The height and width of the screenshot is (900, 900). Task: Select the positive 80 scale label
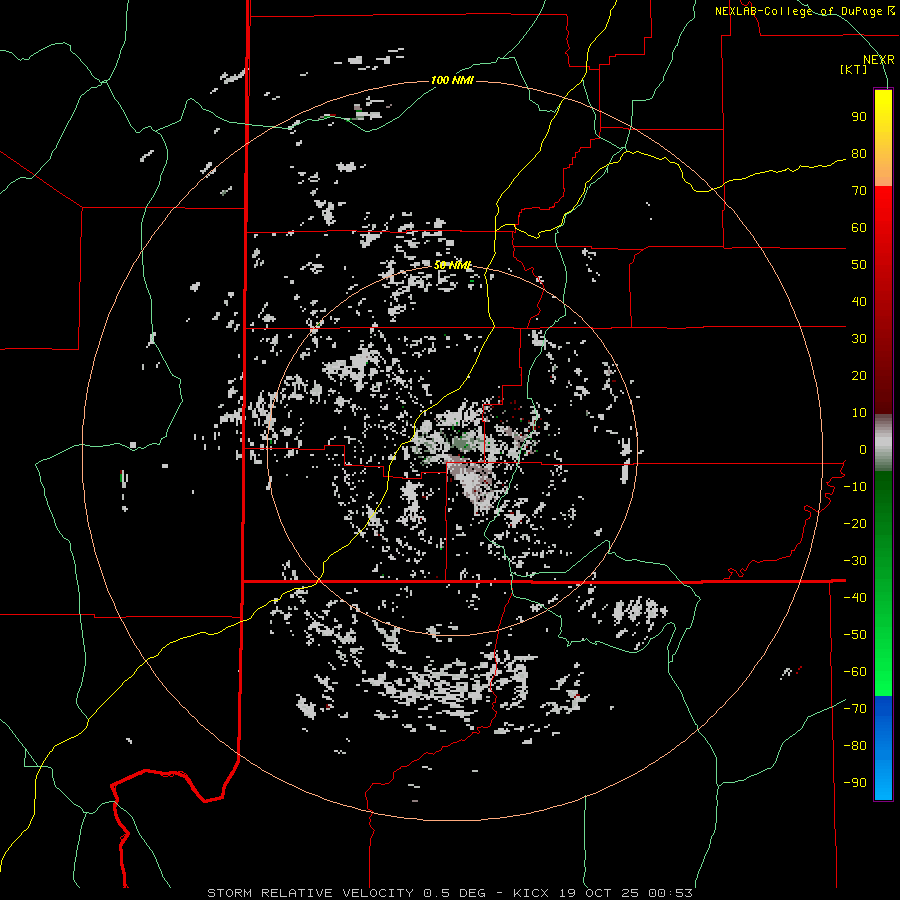click(859, 154)
